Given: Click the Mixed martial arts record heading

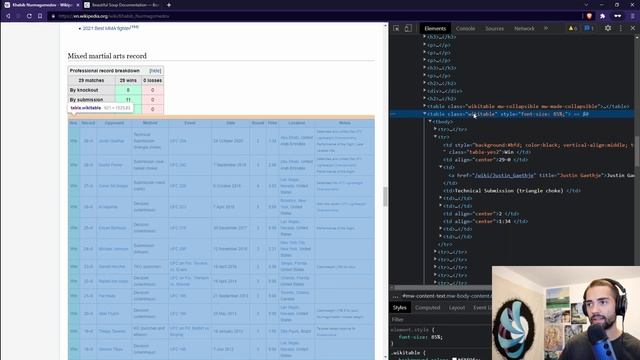Looking at the screenshot, I should 107,56.
